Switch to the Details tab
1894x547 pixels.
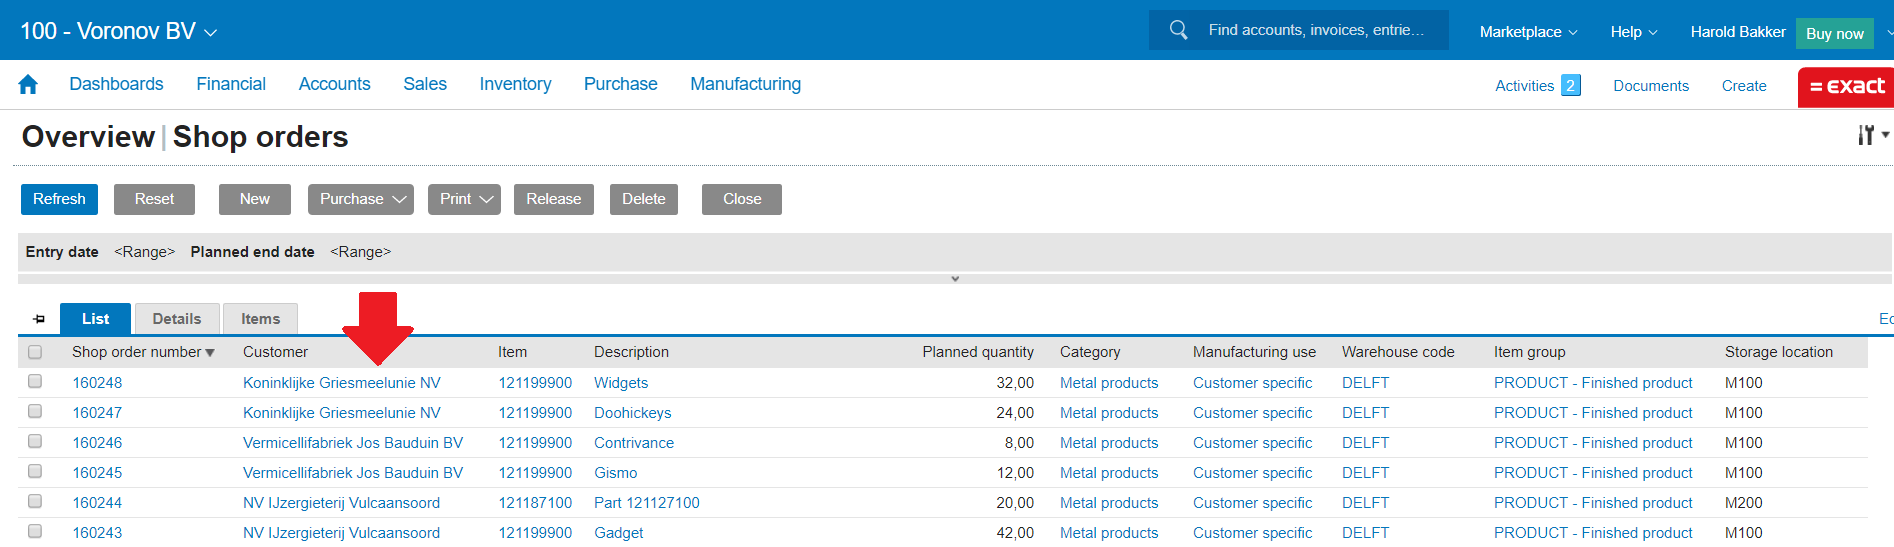tap(177, 319)
